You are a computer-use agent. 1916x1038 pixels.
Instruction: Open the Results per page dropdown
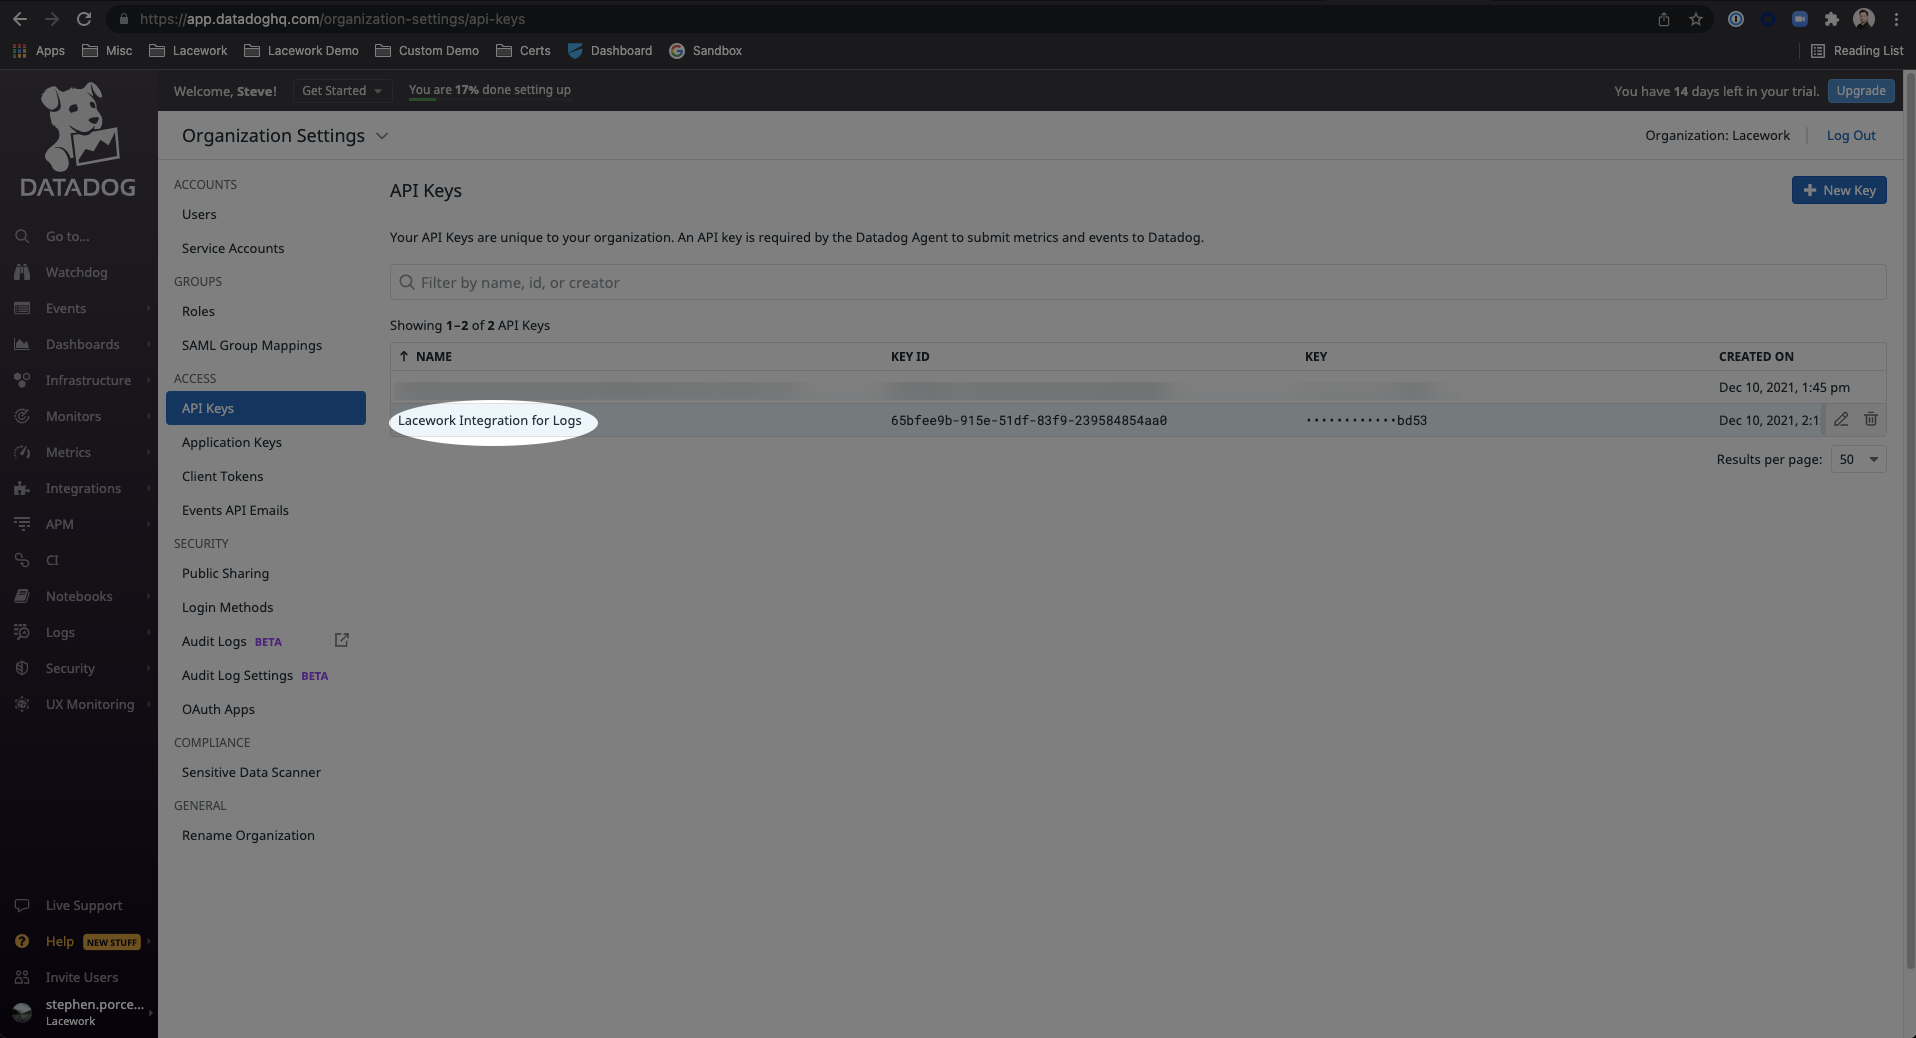pyautogui.click(x=1857, y=459)
